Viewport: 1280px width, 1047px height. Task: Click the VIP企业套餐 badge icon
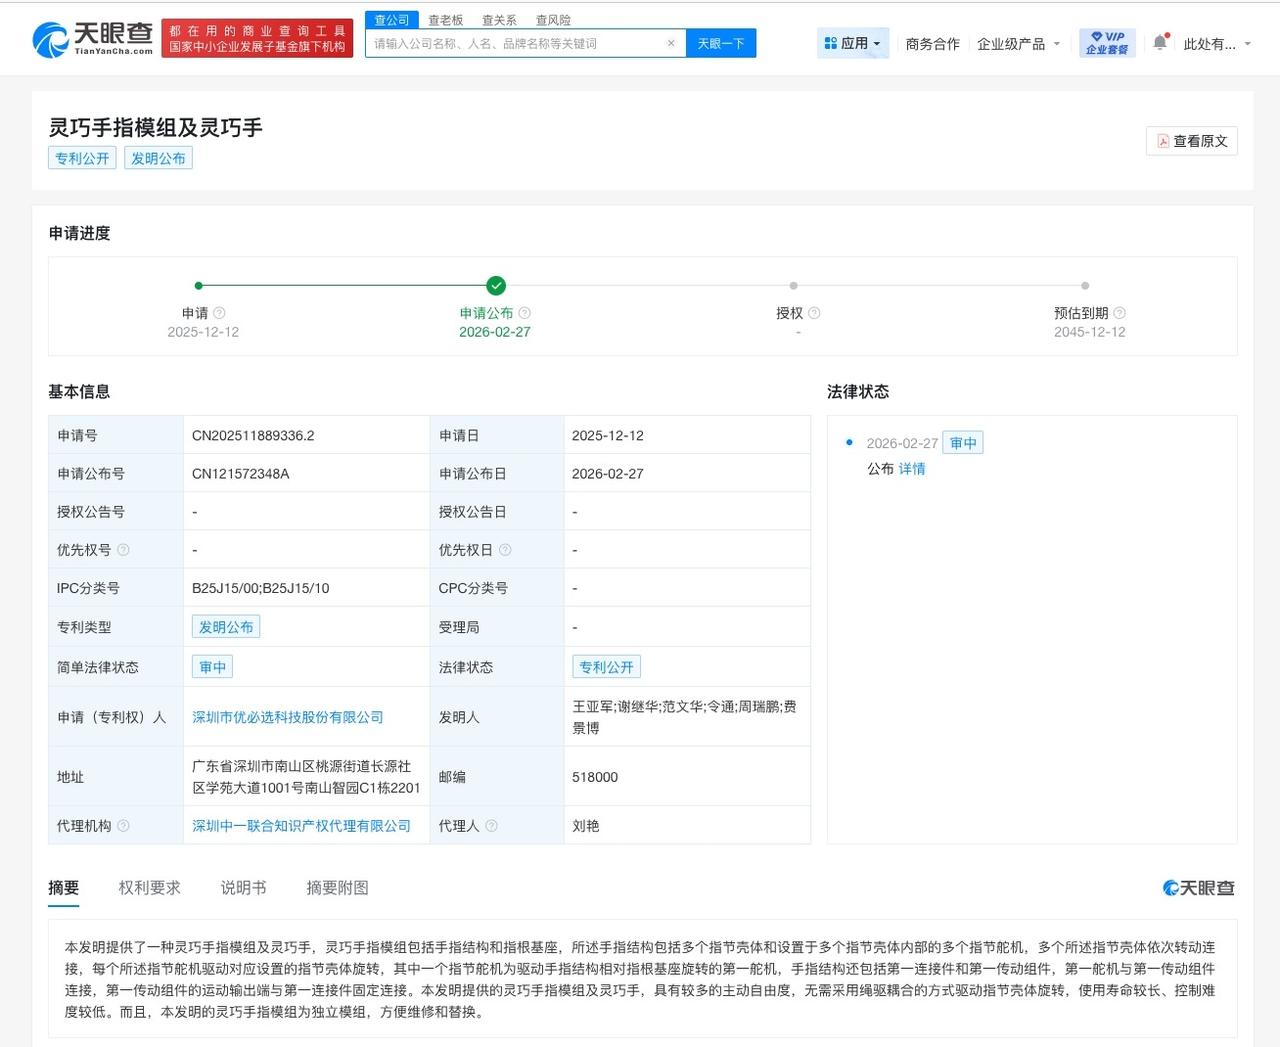1106,42
